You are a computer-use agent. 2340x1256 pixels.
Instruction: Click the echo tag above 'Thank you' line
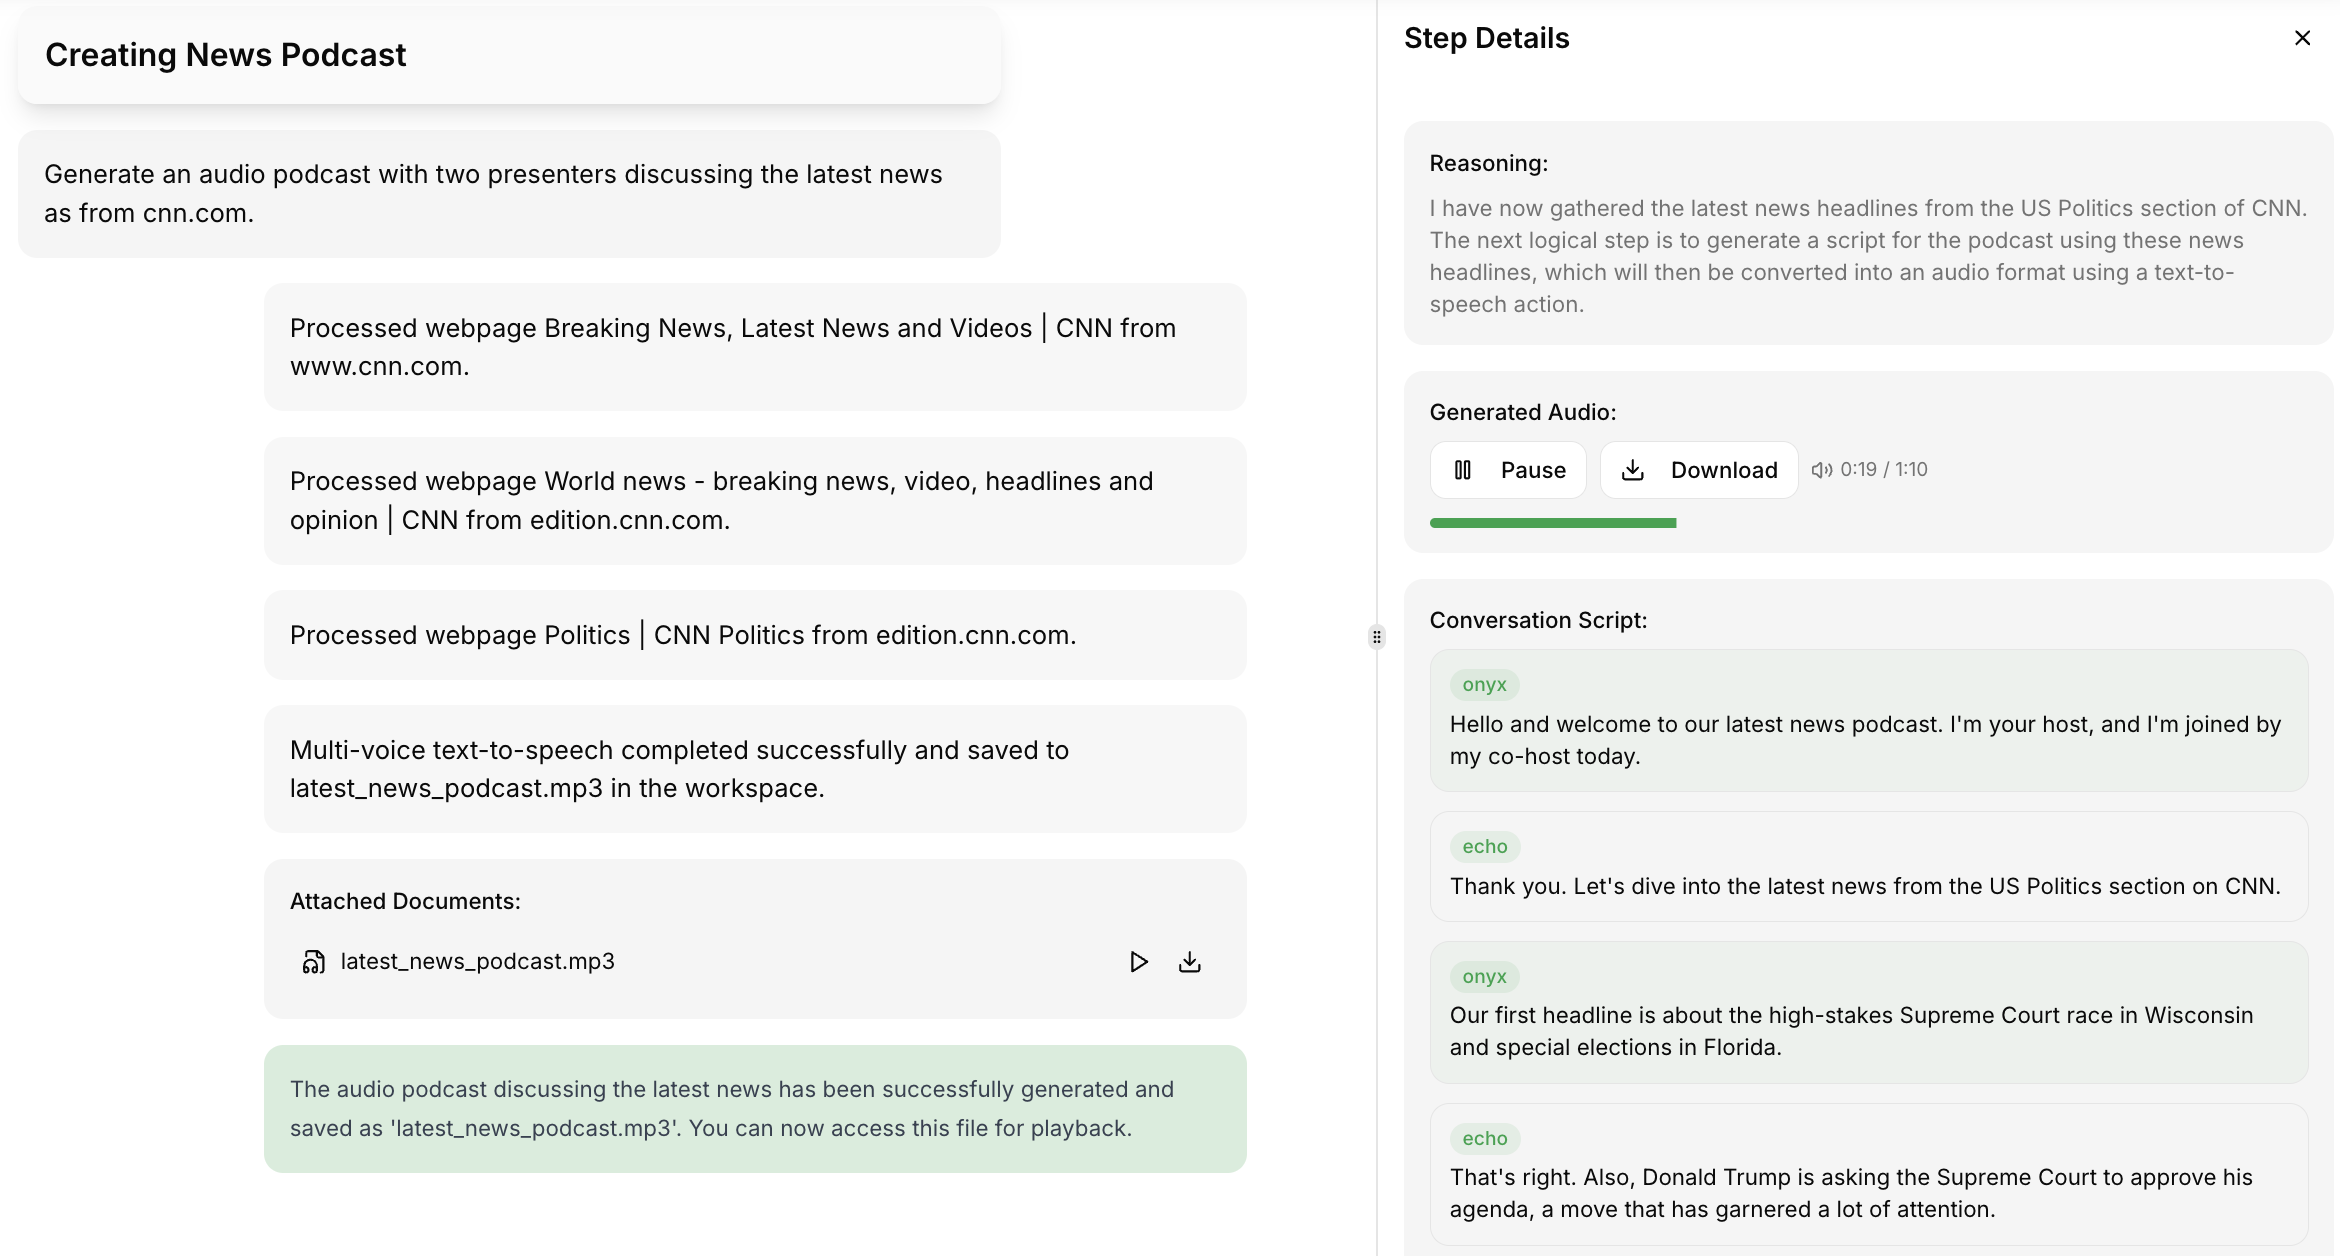(1484, 847)
